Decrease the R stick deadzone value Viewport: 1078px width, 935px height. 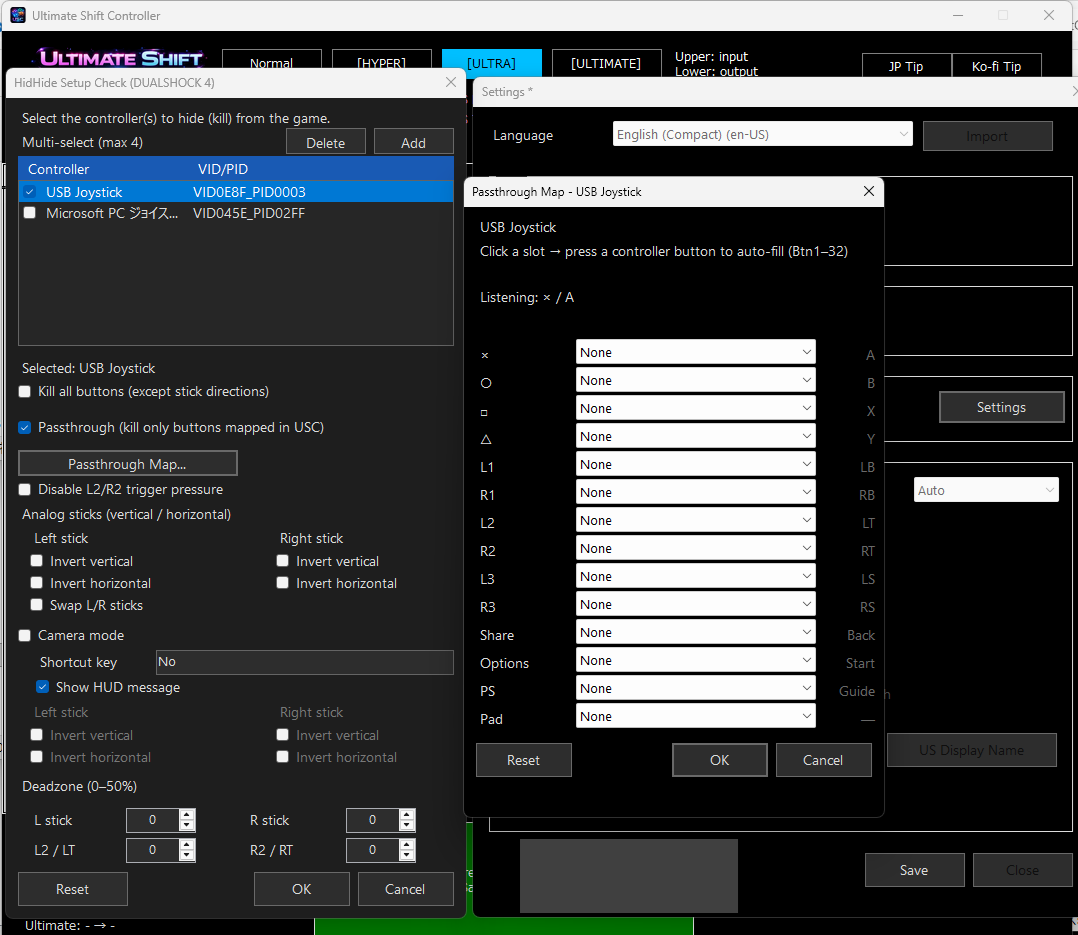click(x=406, y=826)
